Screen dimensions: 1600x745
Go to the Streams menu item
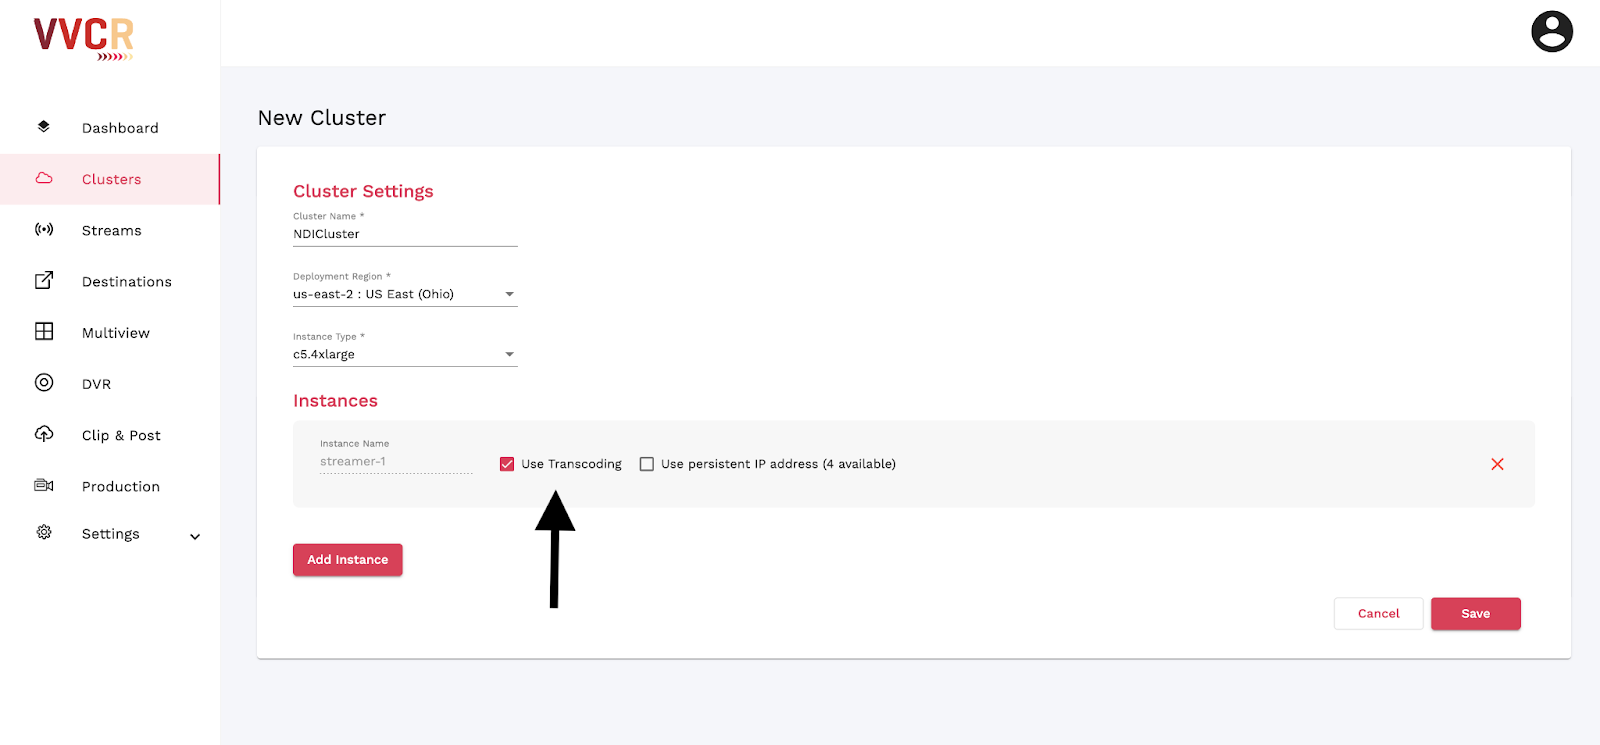click(110, 230)
